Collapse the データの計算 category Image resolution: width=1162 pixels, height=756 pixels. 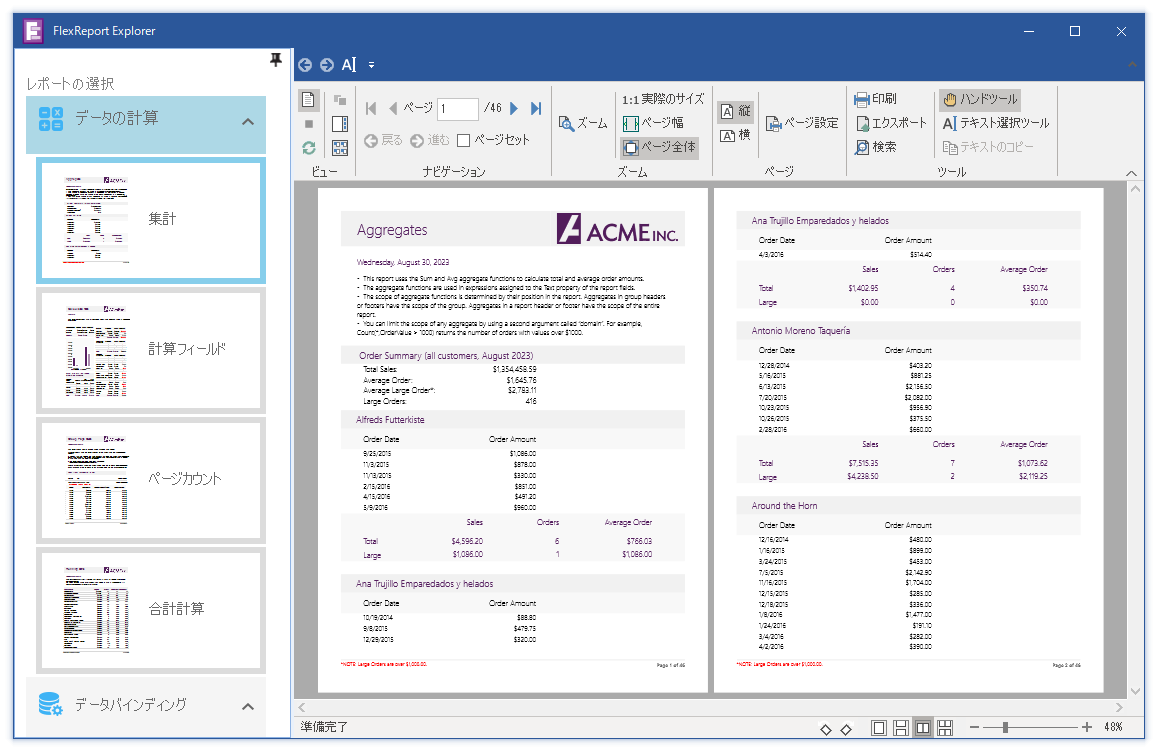(x=248, y=122)
